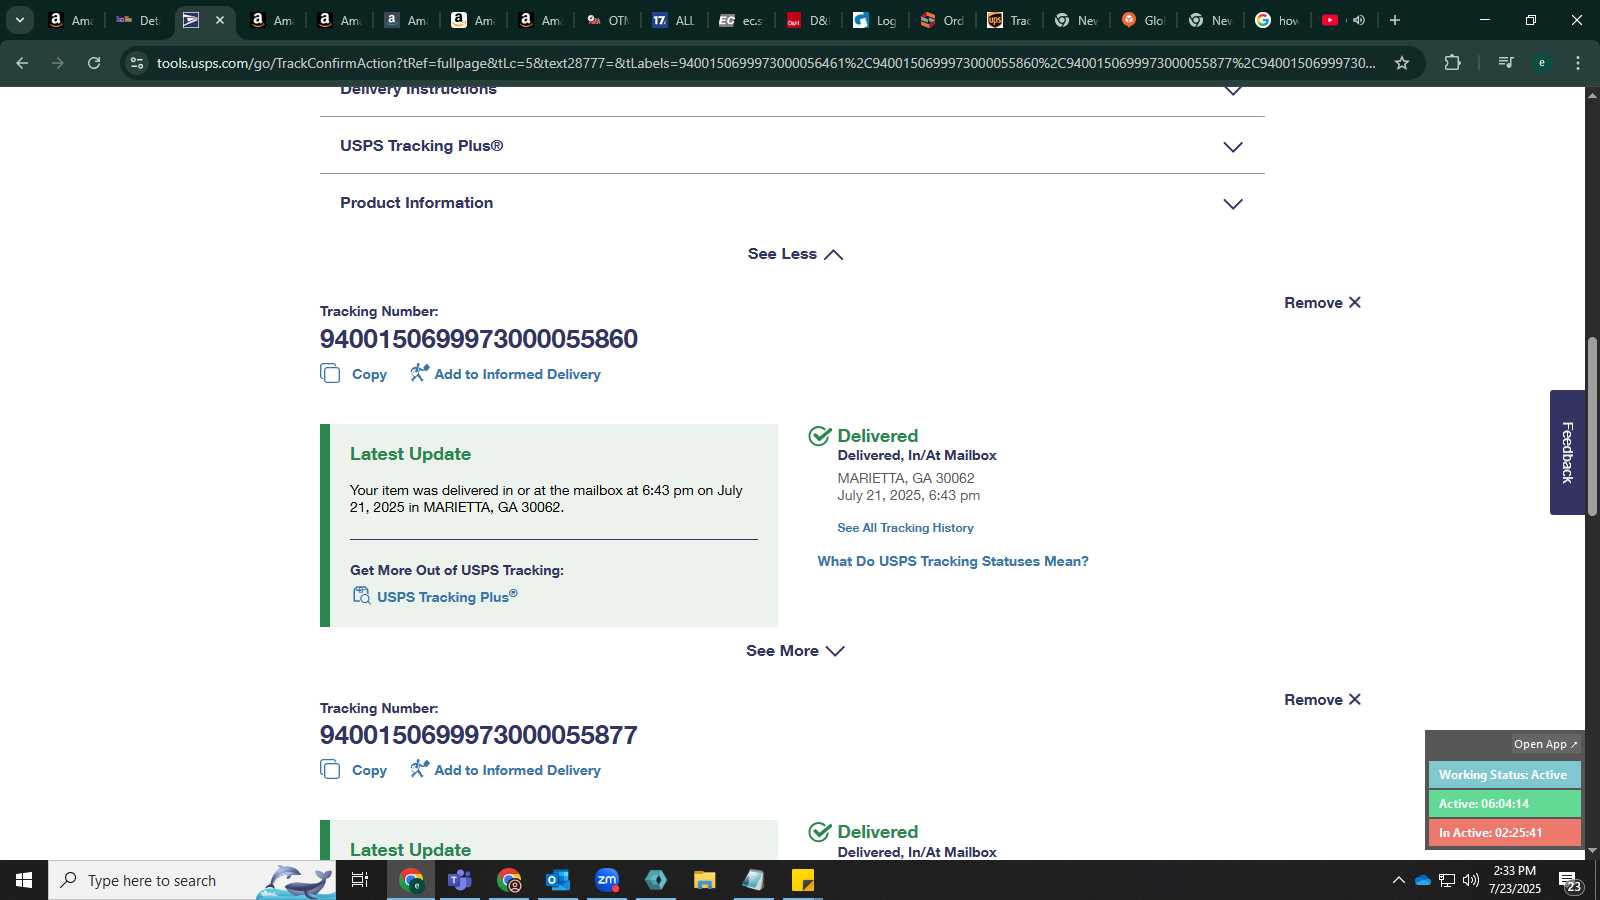1600x900 pixels.
Task: Open browser Extensions menu
Action: (x=1452, y=63)
